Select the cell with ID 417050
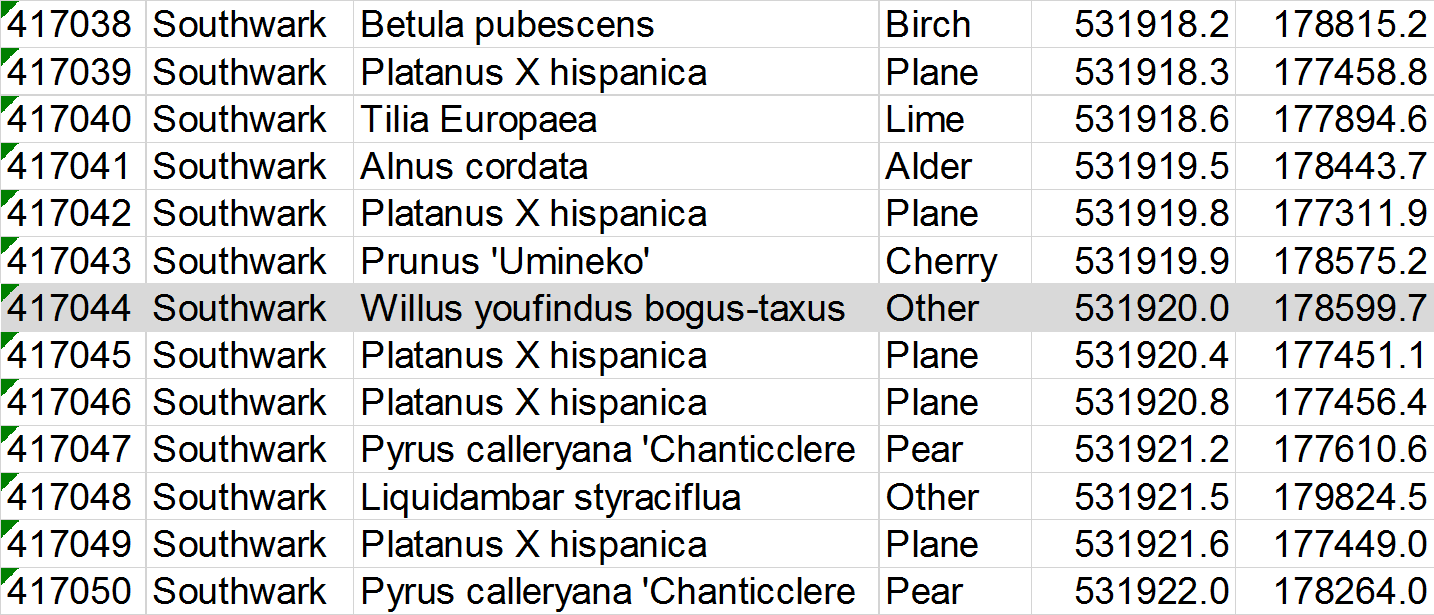Image resolution: width=1434 pixels, height=615 pixels. pyautogui.click(x=70, y=591)
